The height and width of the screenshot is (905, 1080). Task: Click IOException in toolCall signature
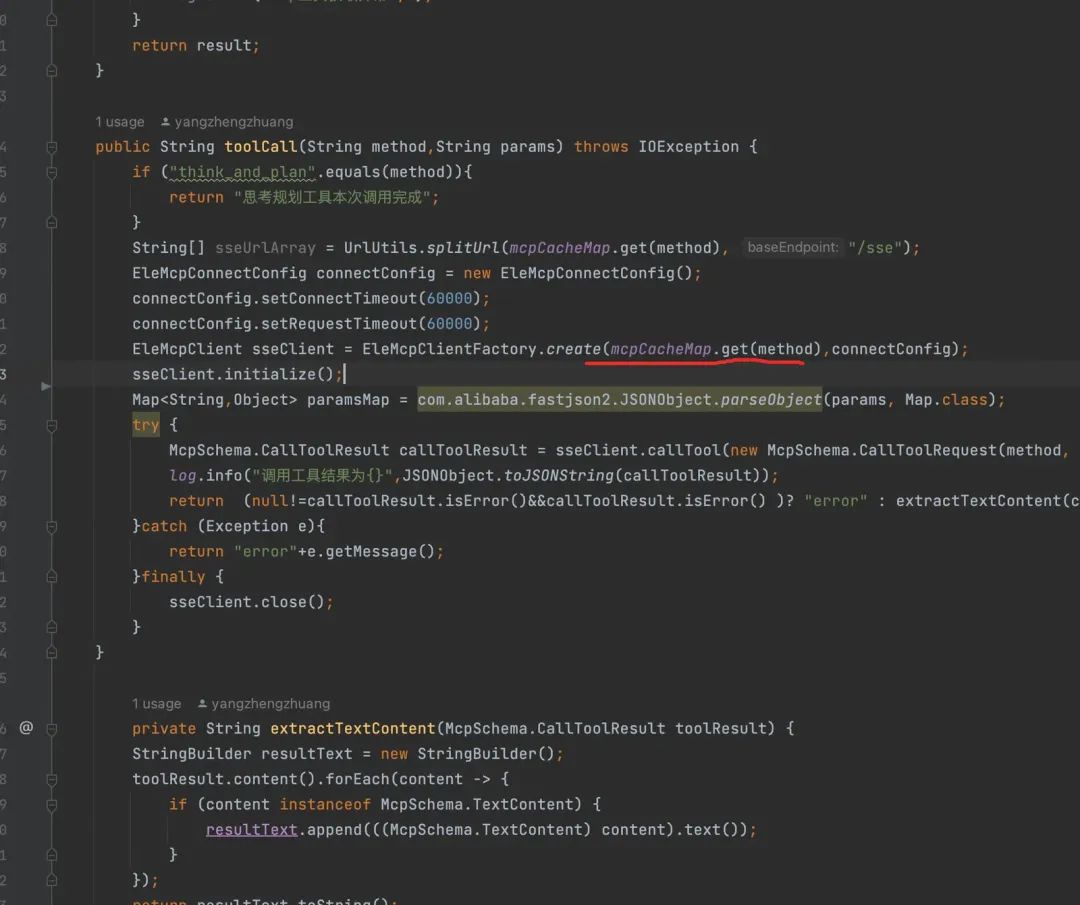click(x=688, y=147)
